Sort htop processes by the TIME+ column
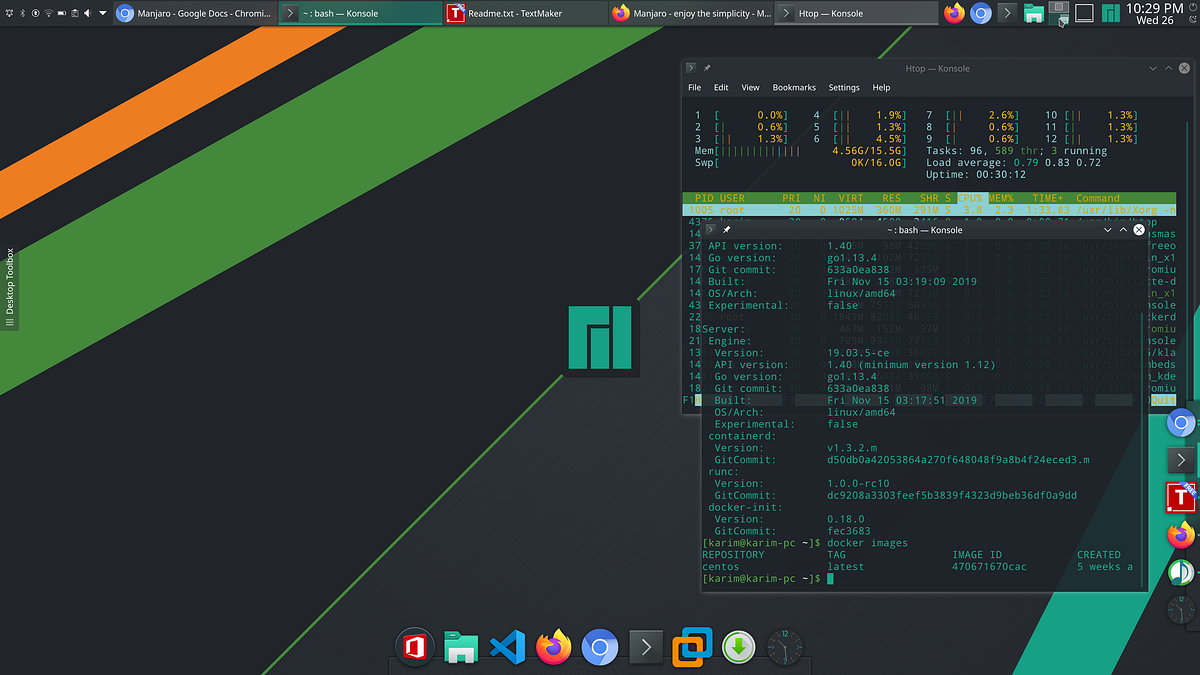1200x675 pixels. 1050,198
